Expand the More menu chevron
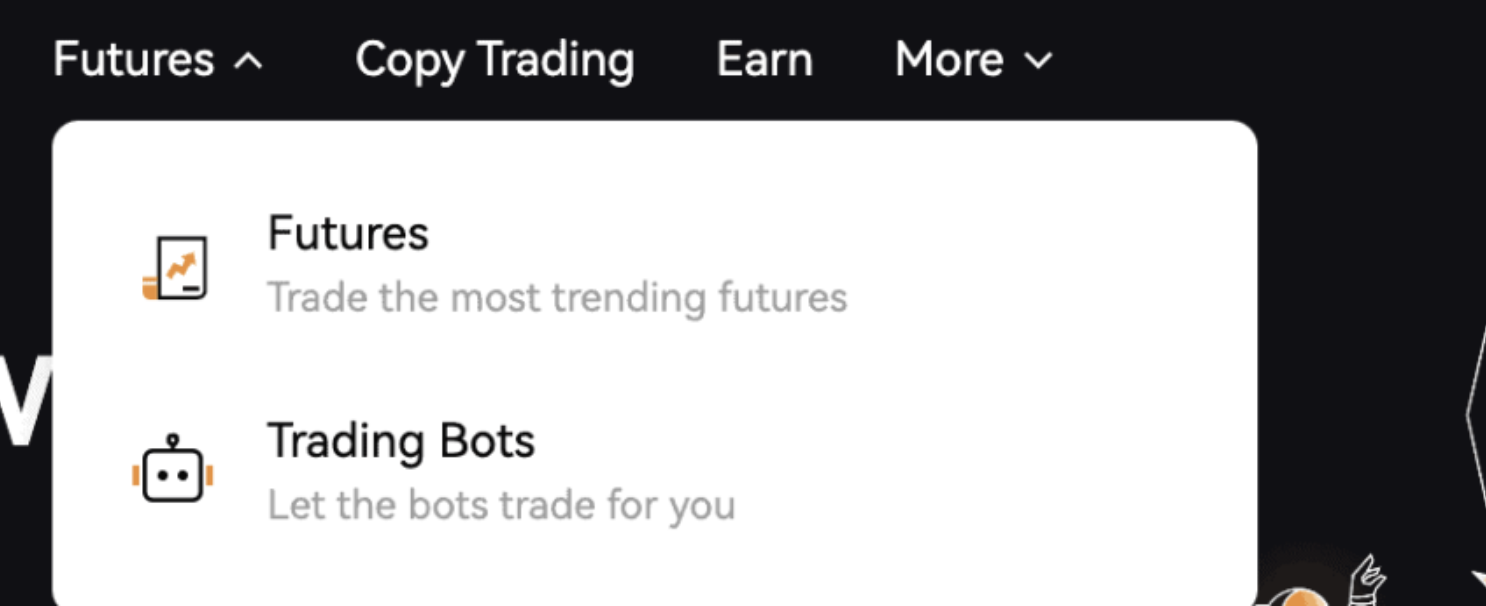 point(1039,62)
